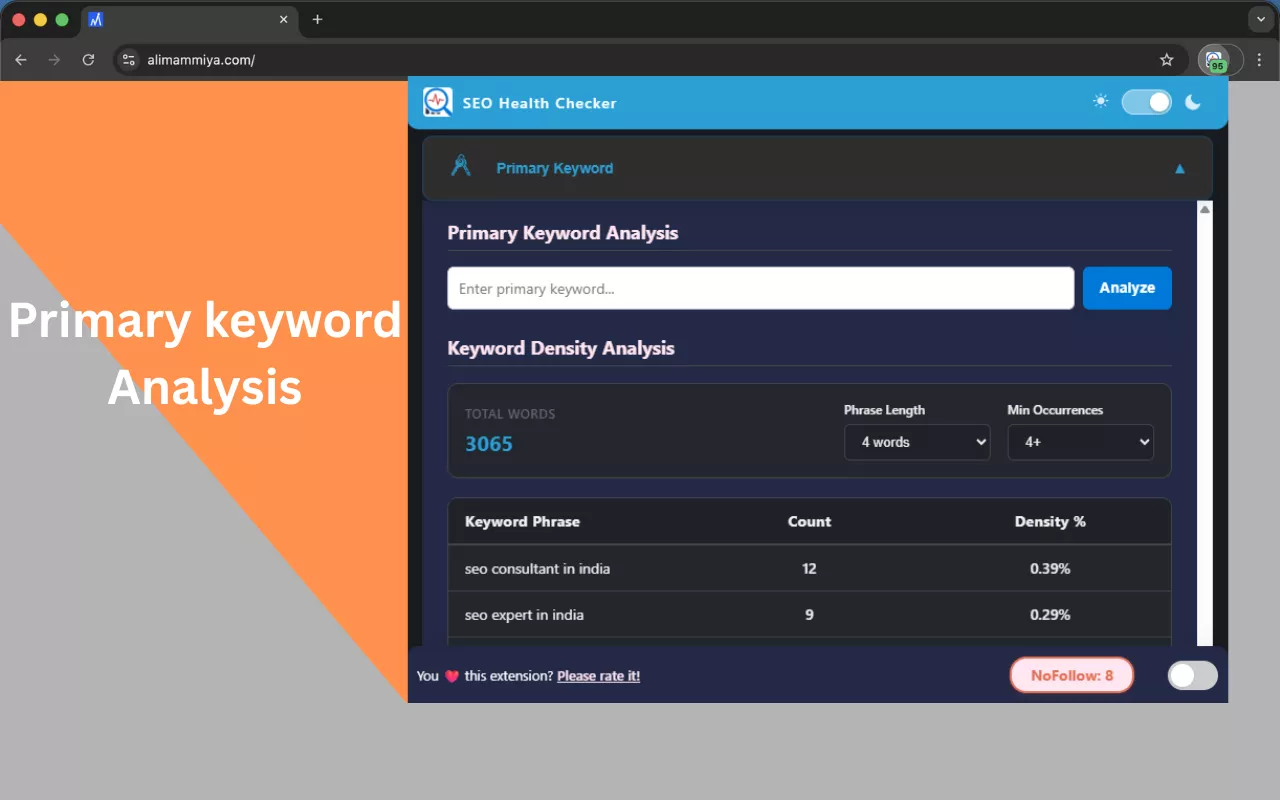
Task: Select the sun icon for light mode
Action: (1100, 100)
